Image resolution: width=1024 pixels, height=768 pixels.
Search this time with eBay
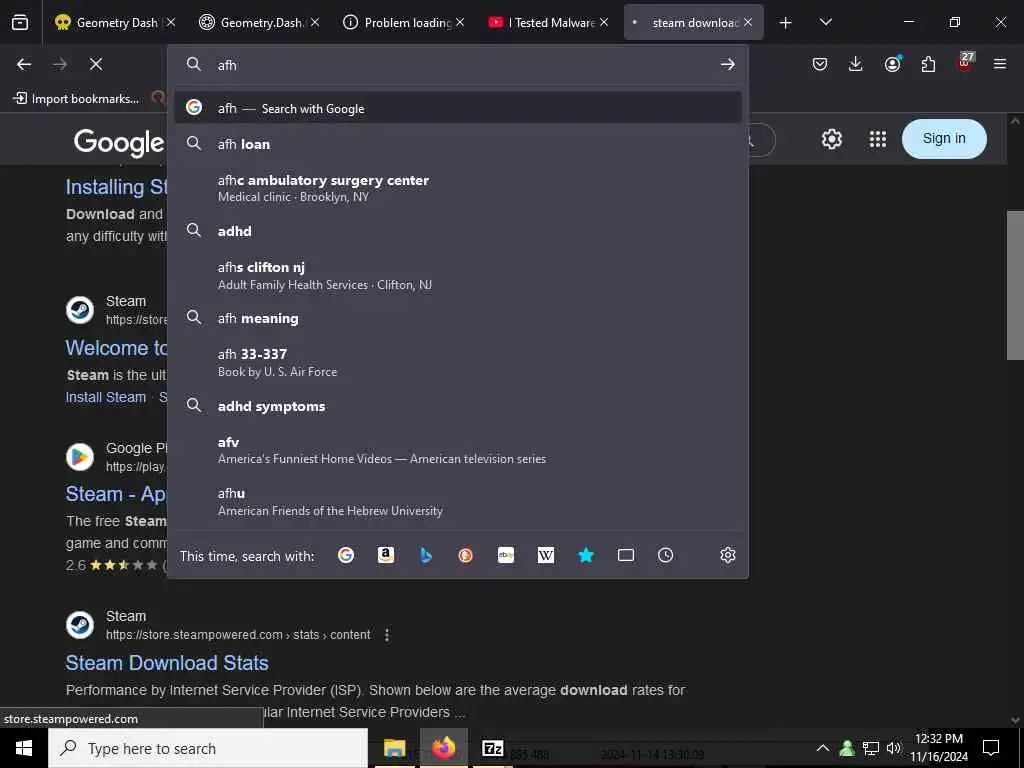(506, 555)
